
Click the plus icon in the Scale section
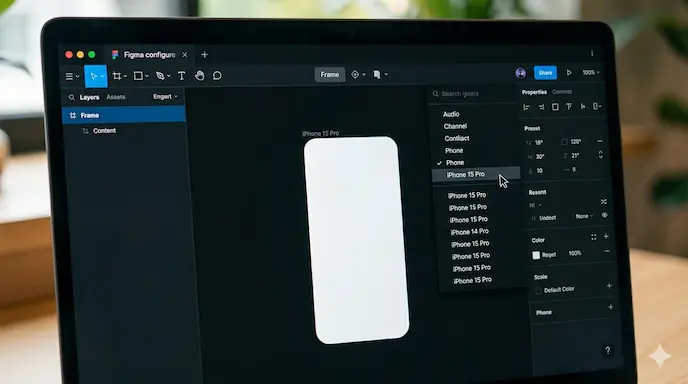(609, 286)
